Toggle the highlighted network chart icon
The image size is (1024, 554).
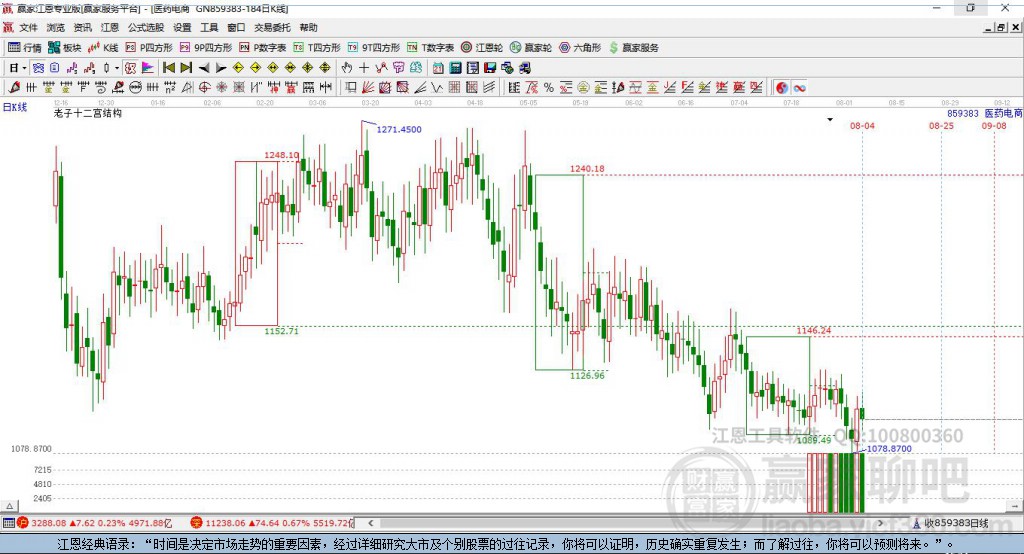point(39,68)
